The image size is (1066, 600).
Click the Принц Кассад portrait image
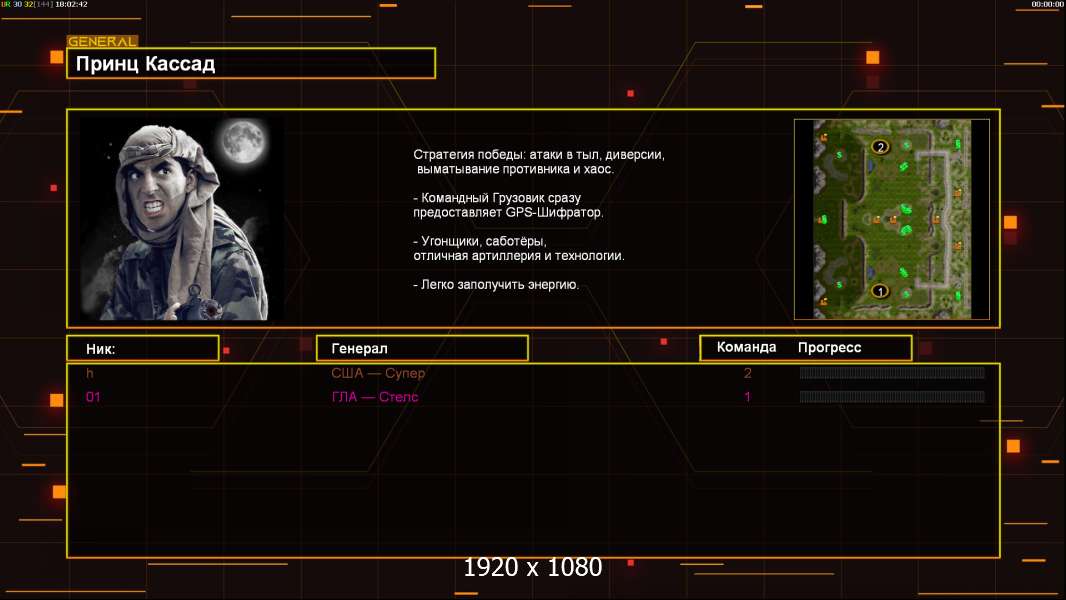point(182,218)
